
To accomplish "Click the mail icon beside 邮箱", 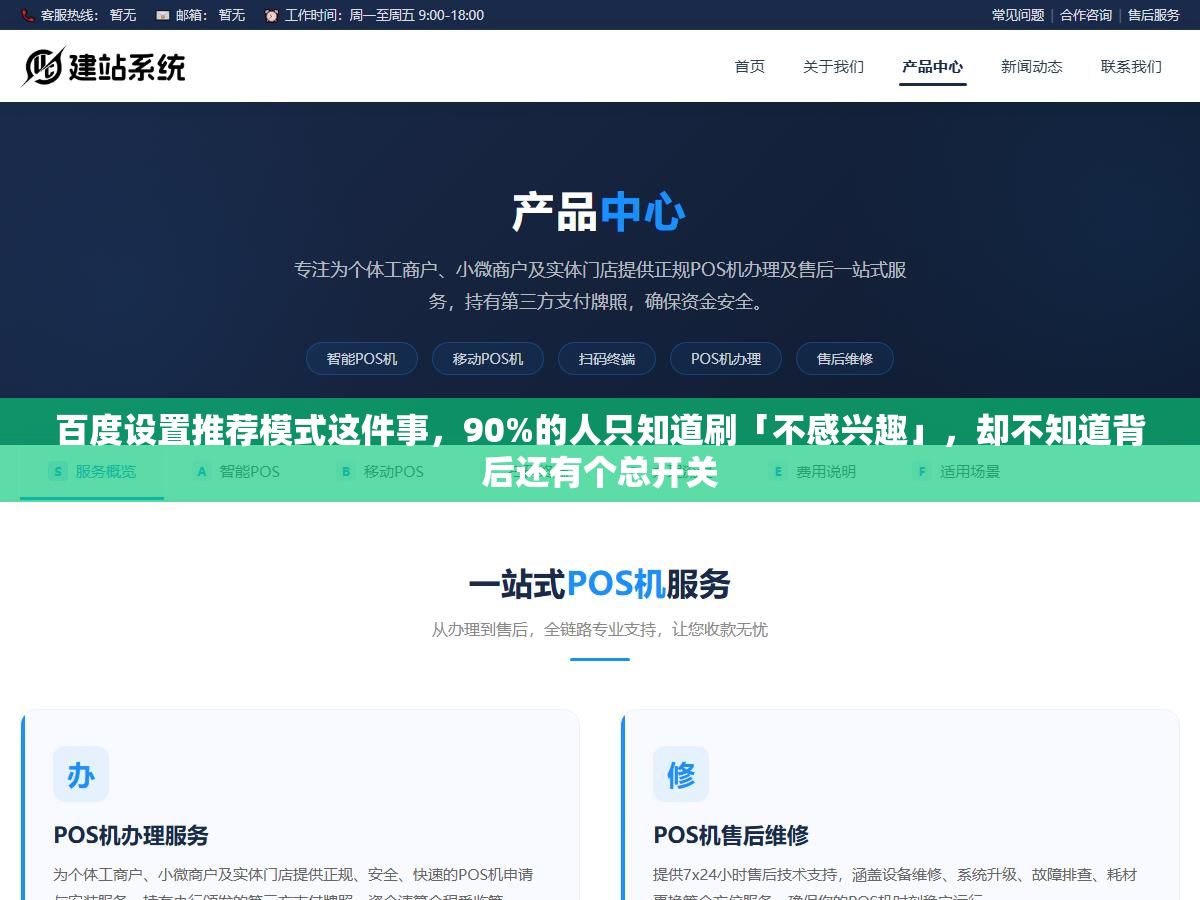I will [x=162, y=15].
